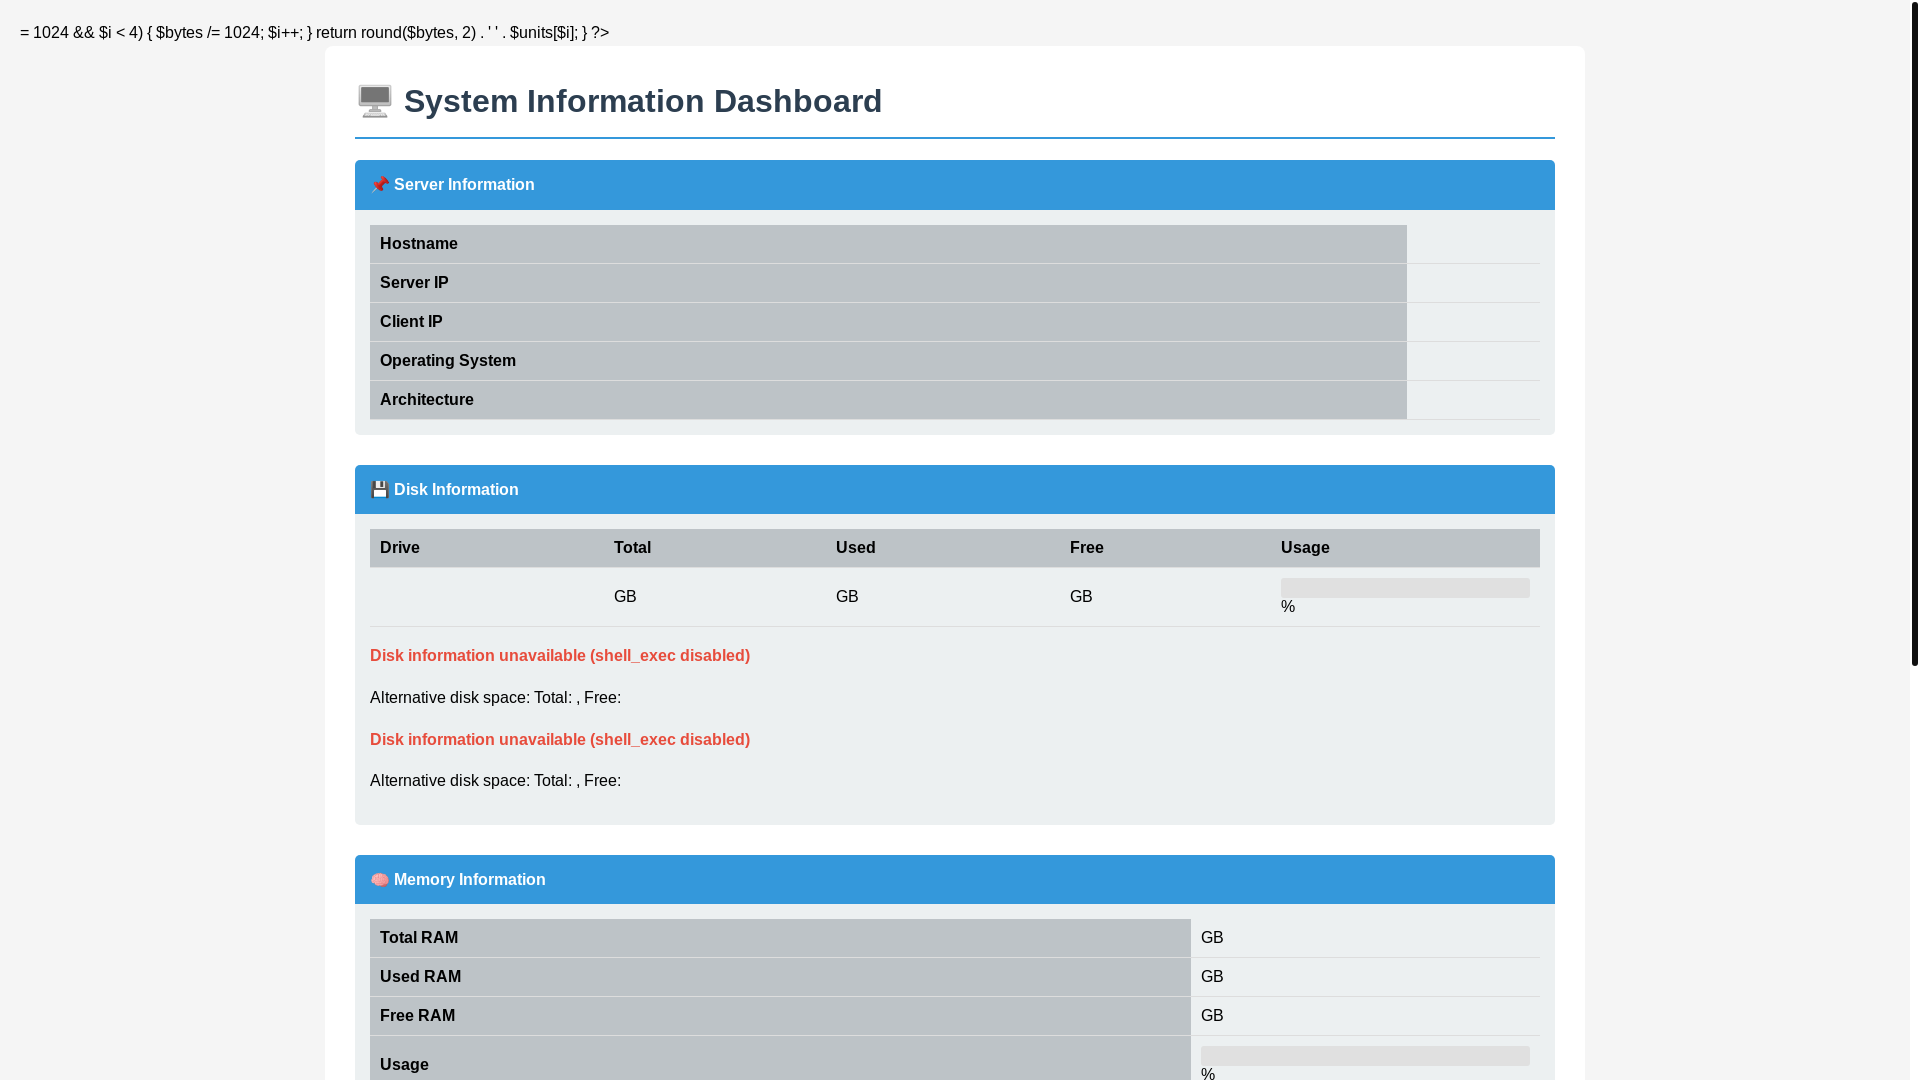The width and height of the screenshot is (1920, 1080).
Task: Click the second red Disk information unavailable message
Action: coord(560,740)
